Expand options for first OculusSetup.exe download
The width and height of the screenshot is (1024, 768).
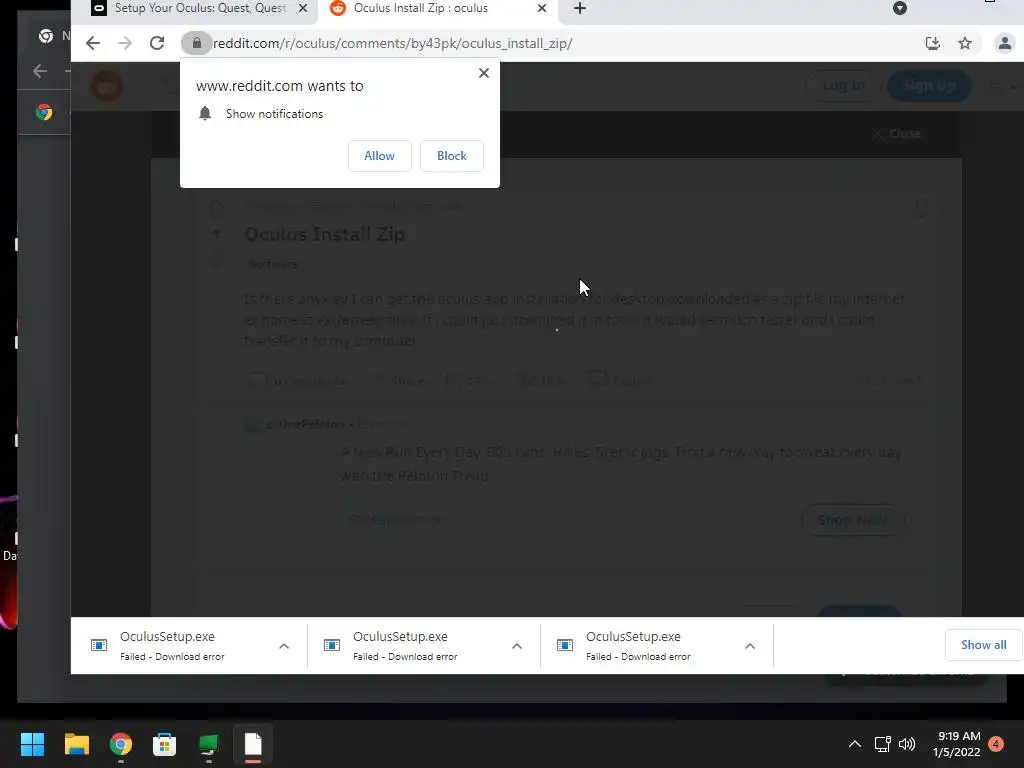coord(284,647)
